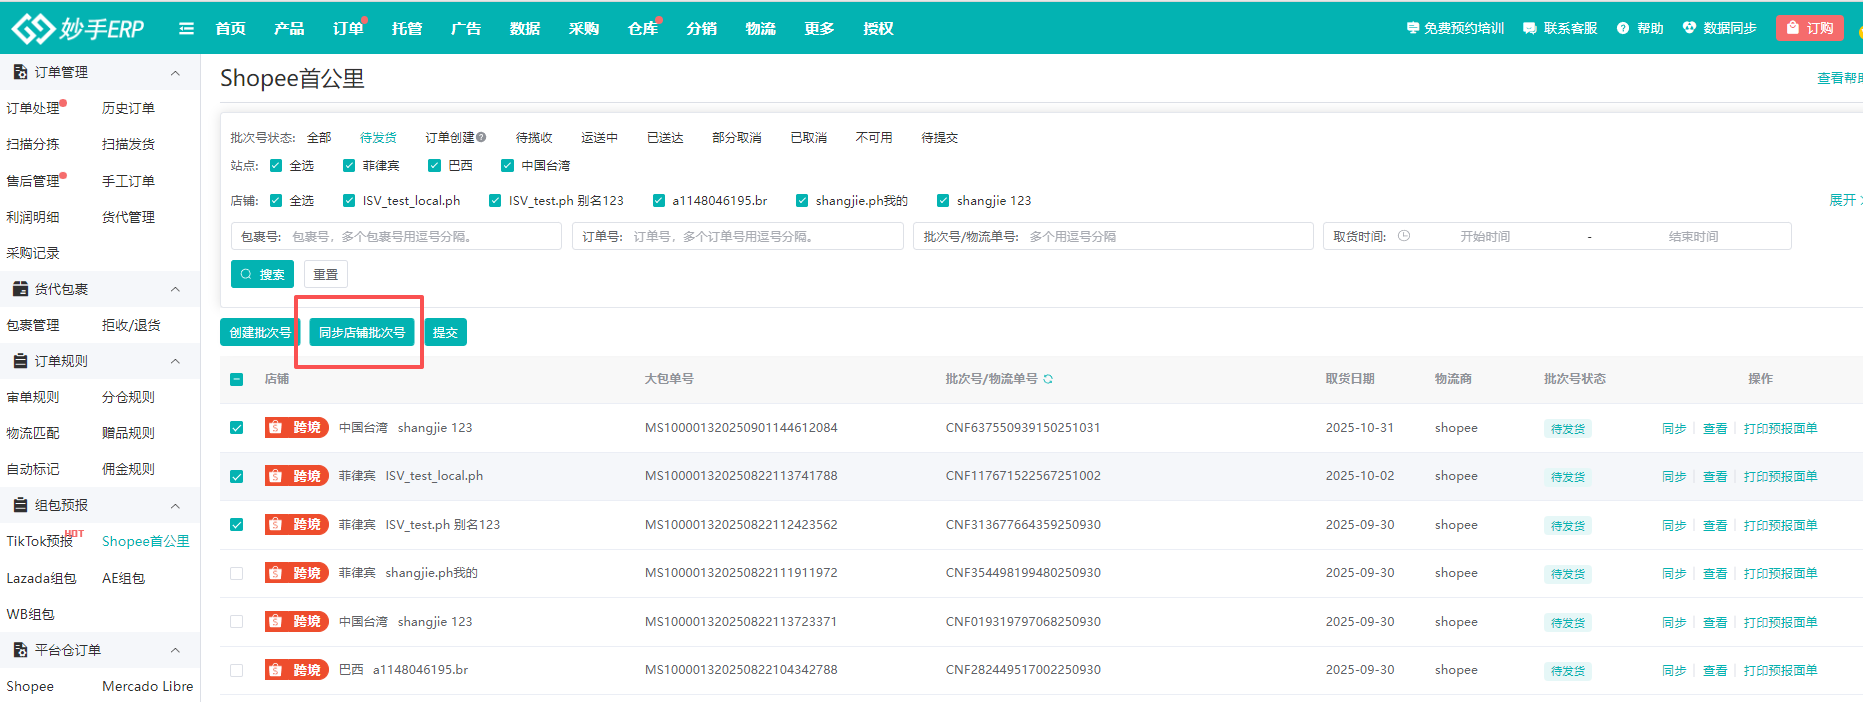The width and height of the screenshot is (1863, 702).
Task: Focus the 包裹号 input field
Action: click(x=396, y=237)
